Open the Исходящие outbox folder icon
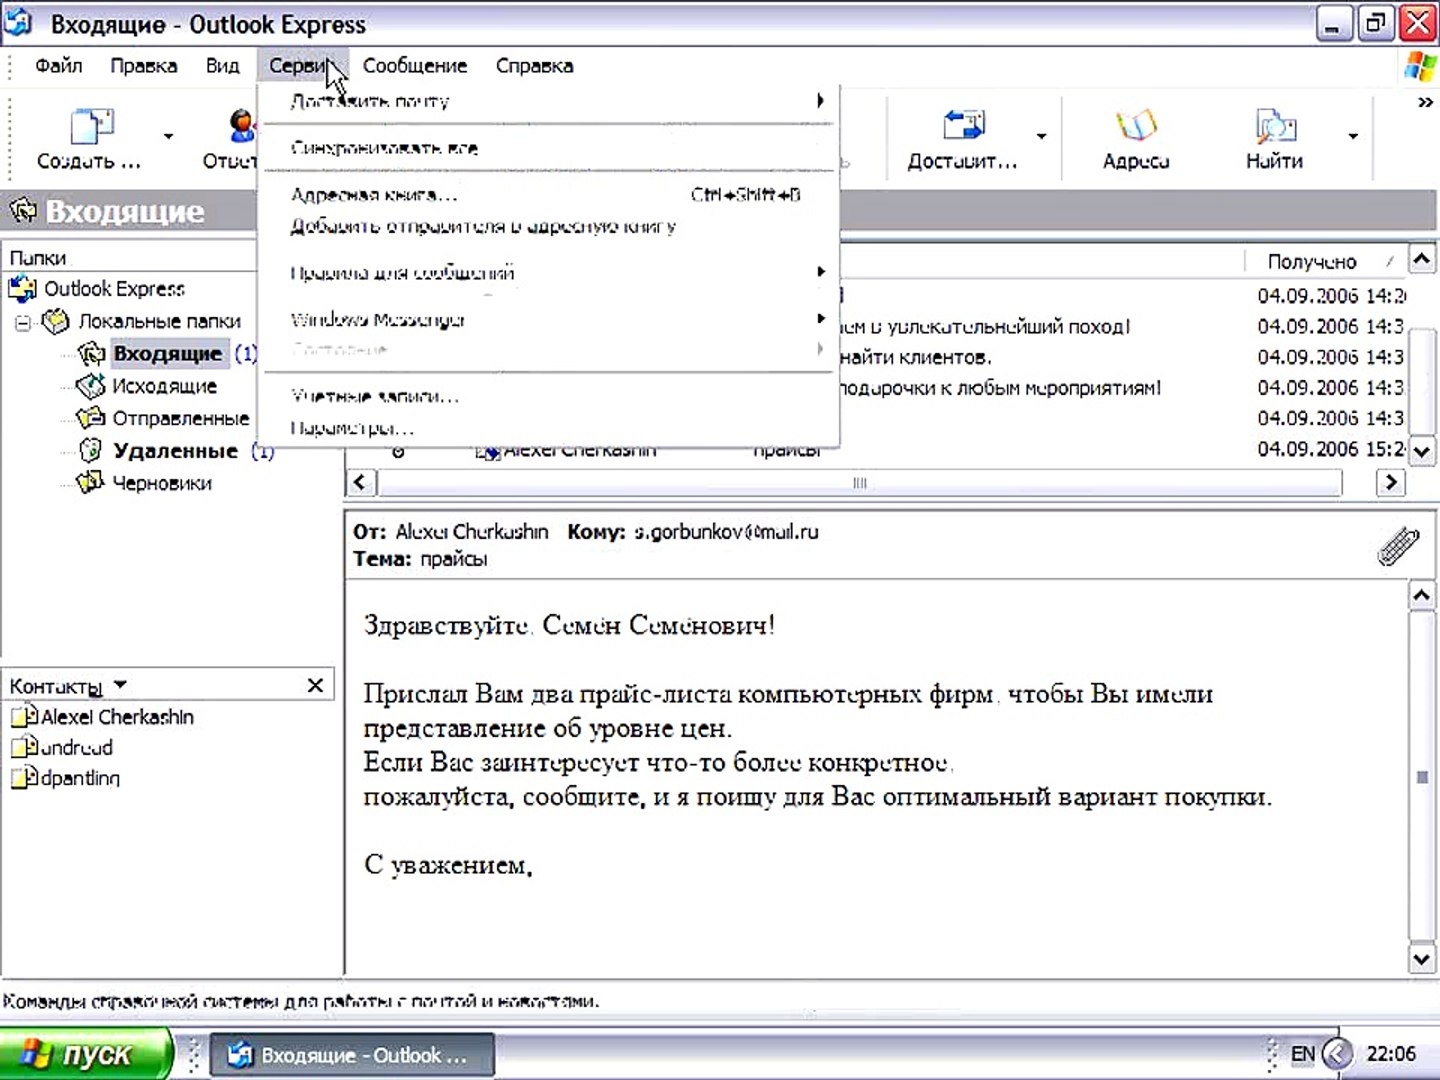1440x1080 pixels. click(91, 385)
